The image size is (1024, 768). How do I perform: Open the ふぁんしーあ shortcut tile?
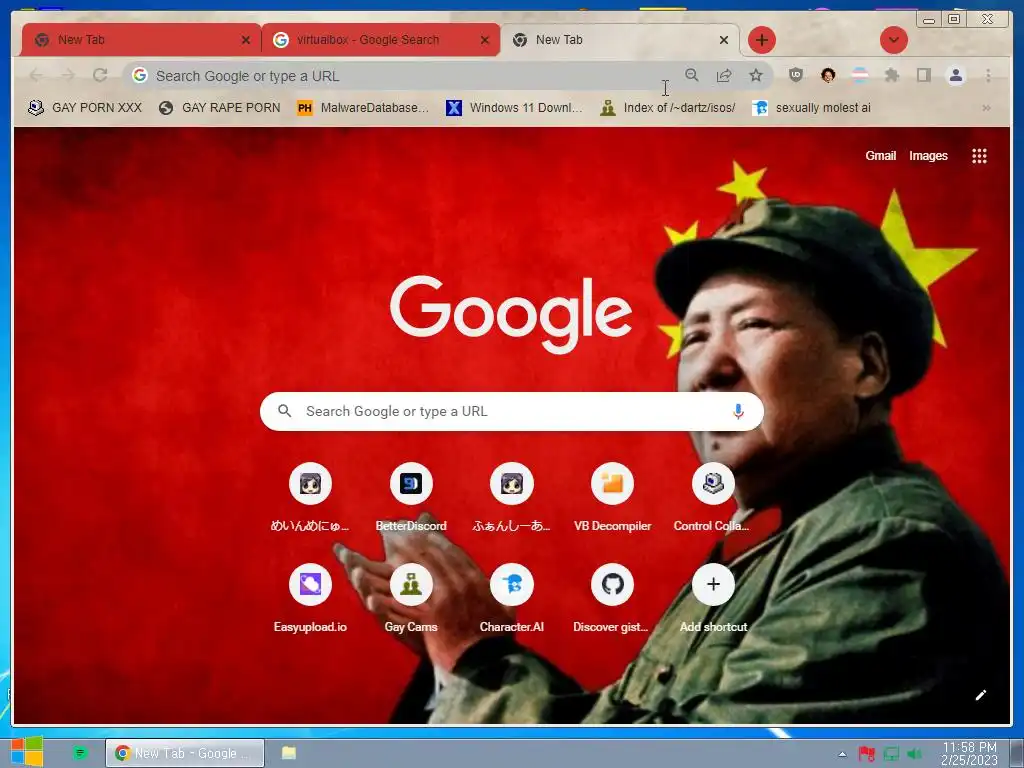coord(511,498)
